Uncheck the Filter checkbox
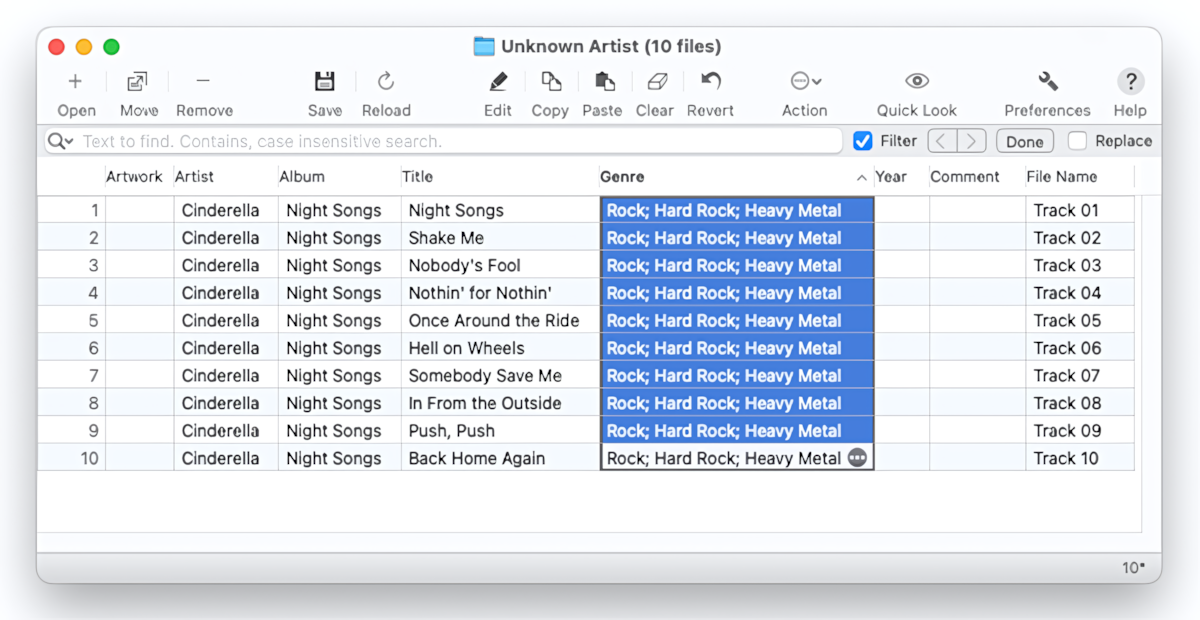 [863, 141]
